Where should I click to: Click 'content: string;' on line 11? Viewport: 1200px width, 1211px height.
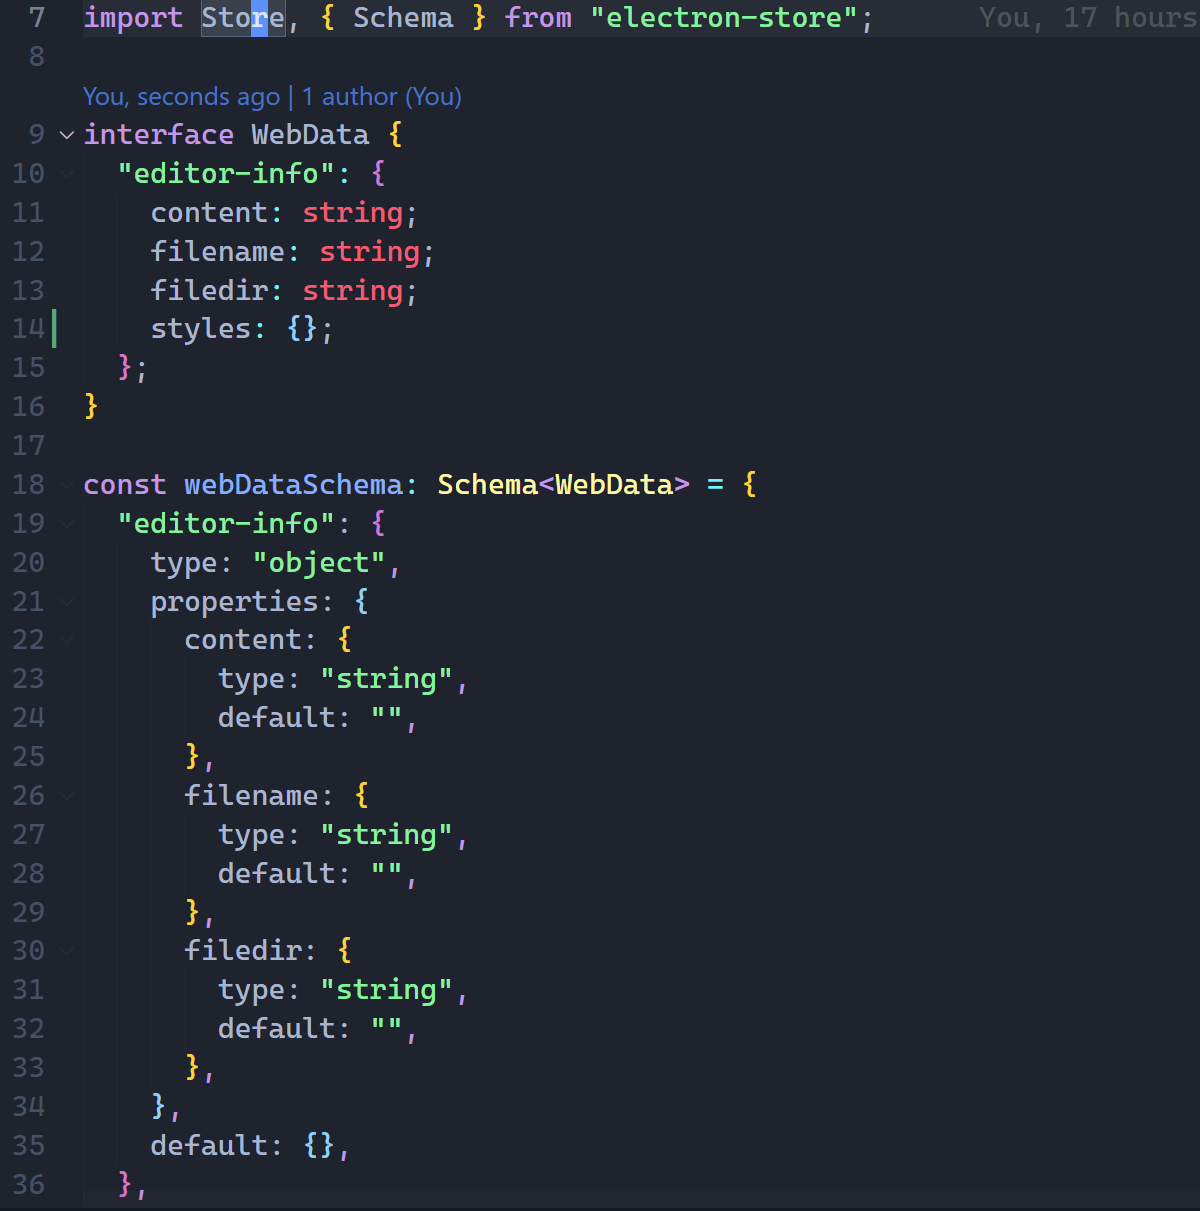(284, 213)
